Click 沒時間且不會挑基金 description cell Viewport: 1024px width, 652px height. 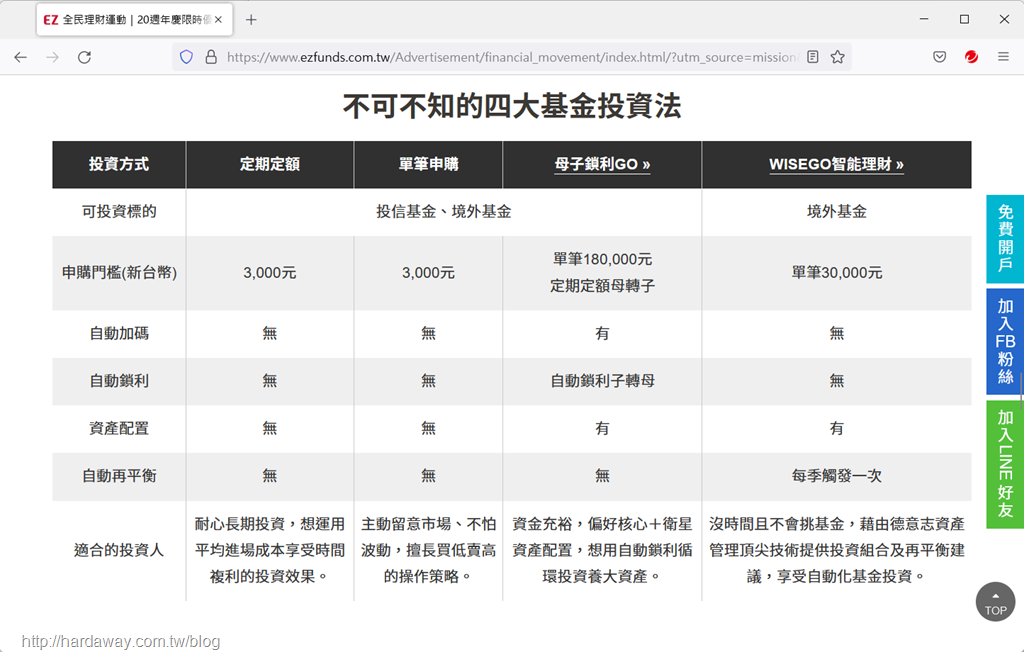tap(837, 550)
